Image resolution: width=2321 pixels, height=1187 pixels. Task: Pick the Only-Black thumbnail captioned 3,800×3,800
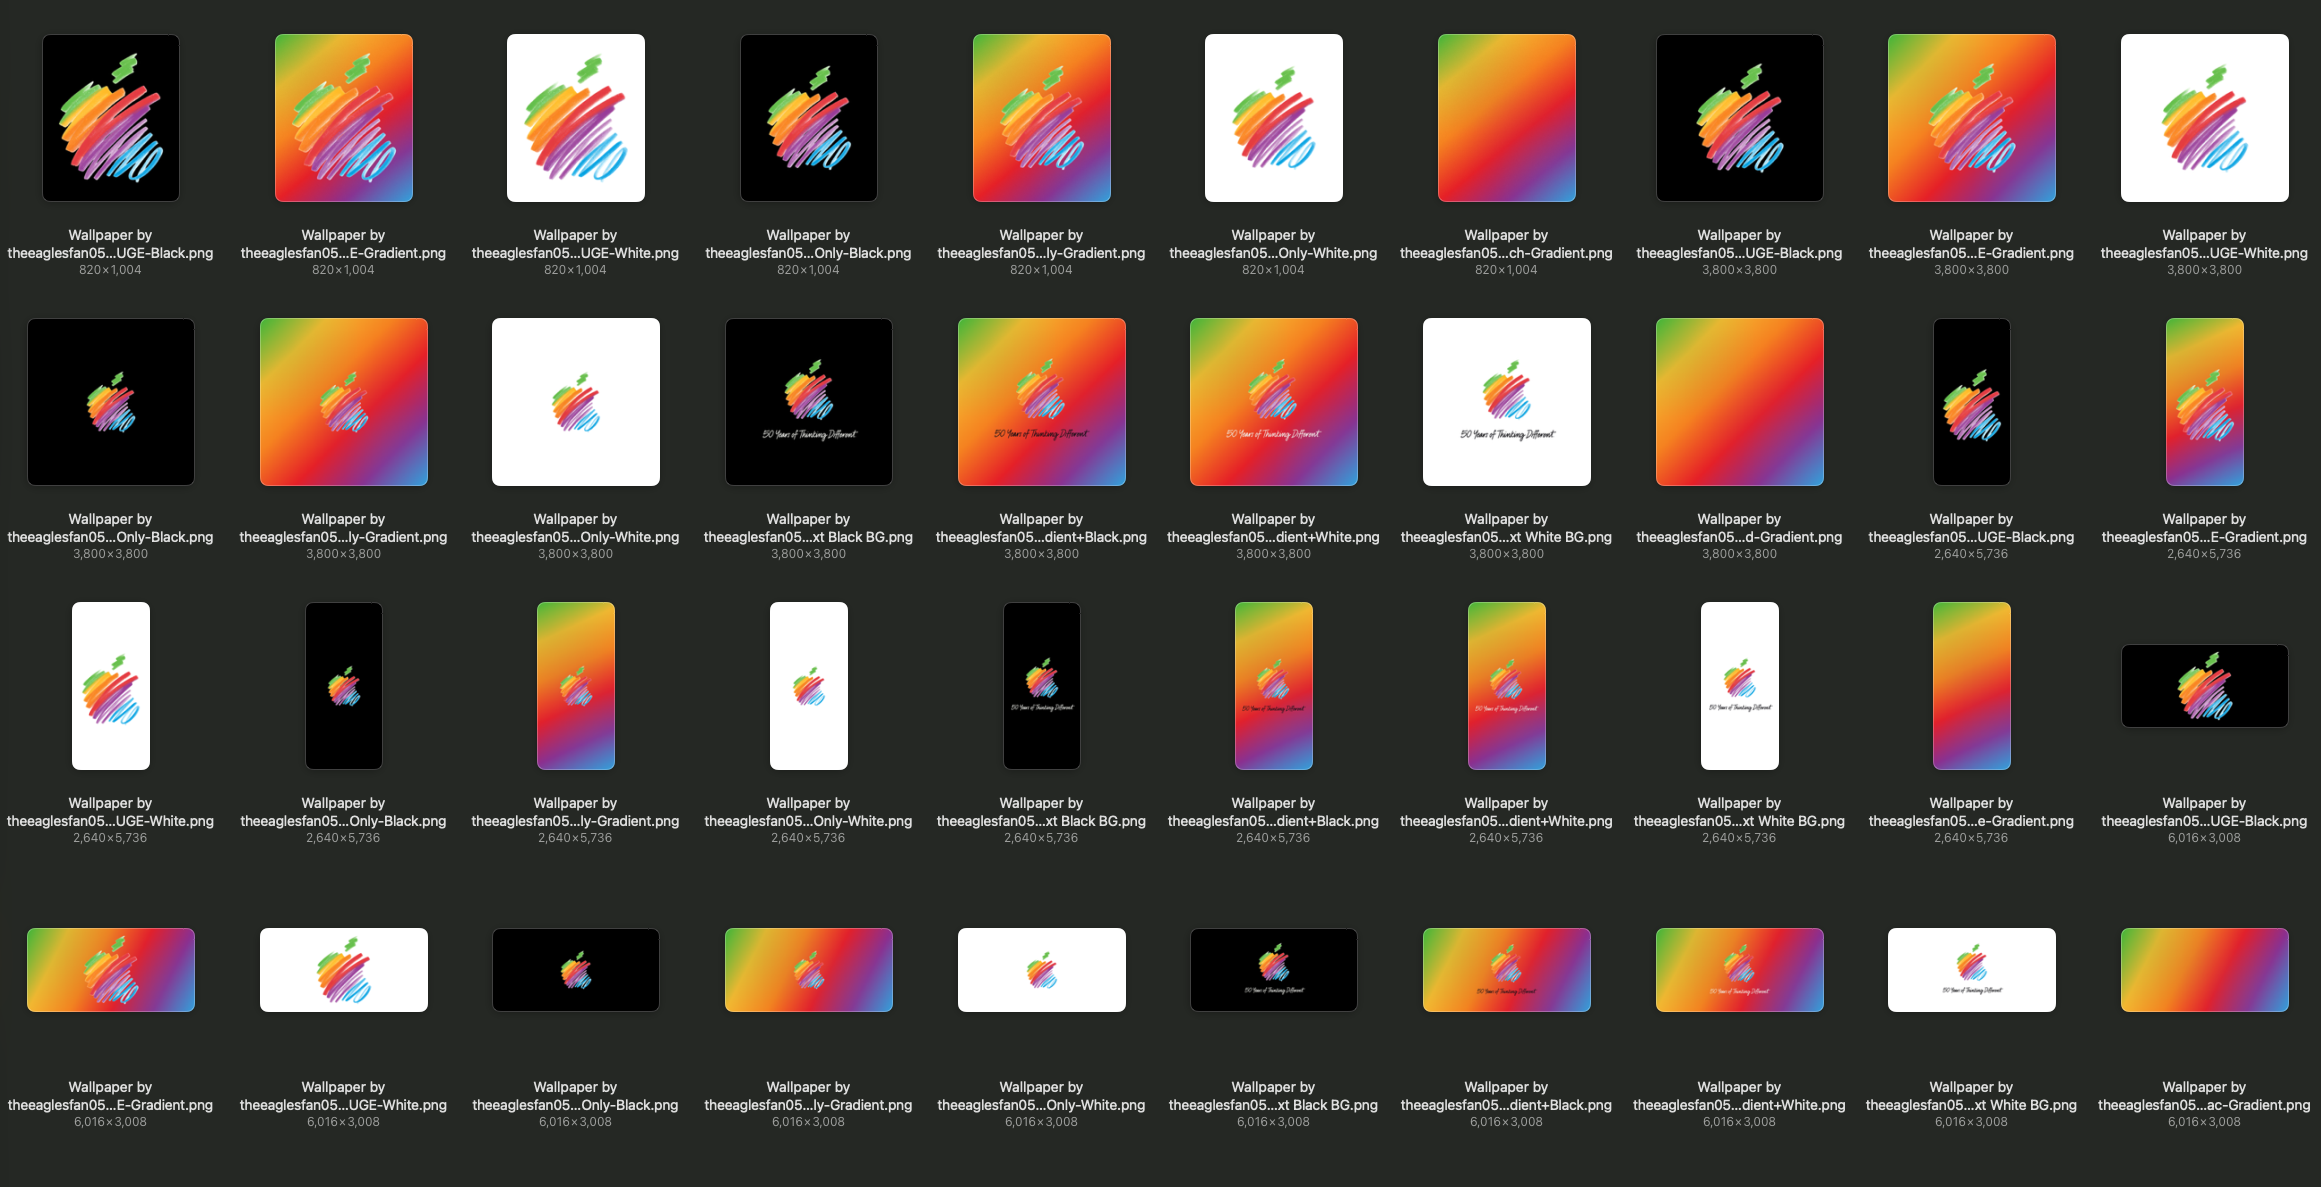point(111,402)
